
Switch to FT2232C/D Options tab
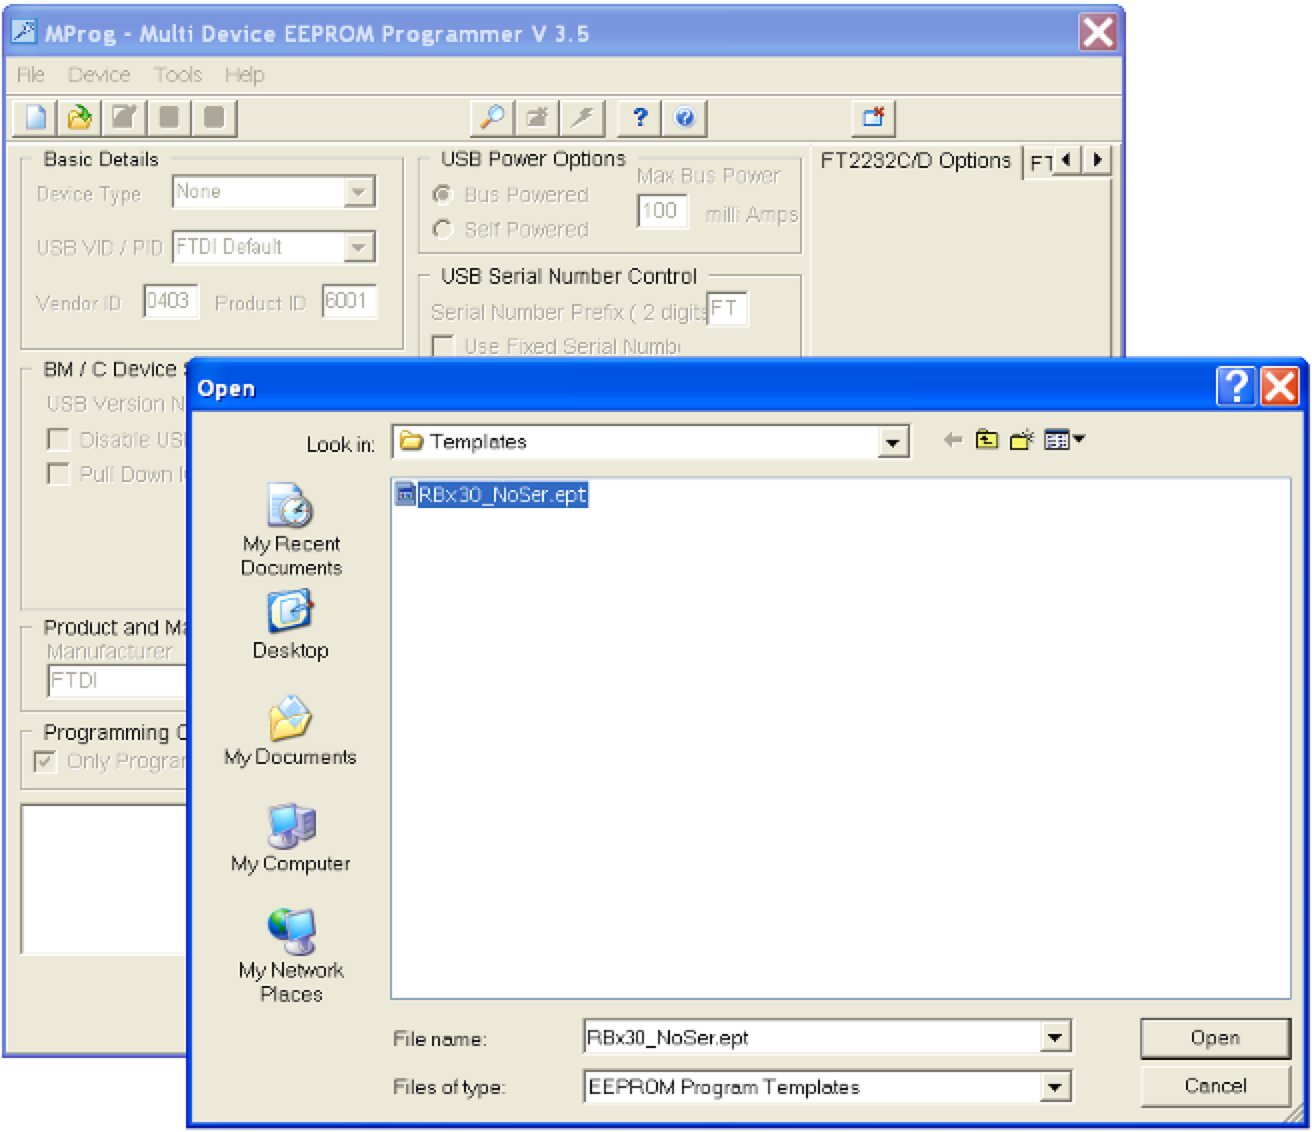pyautogui.click(x=915, y=161)
